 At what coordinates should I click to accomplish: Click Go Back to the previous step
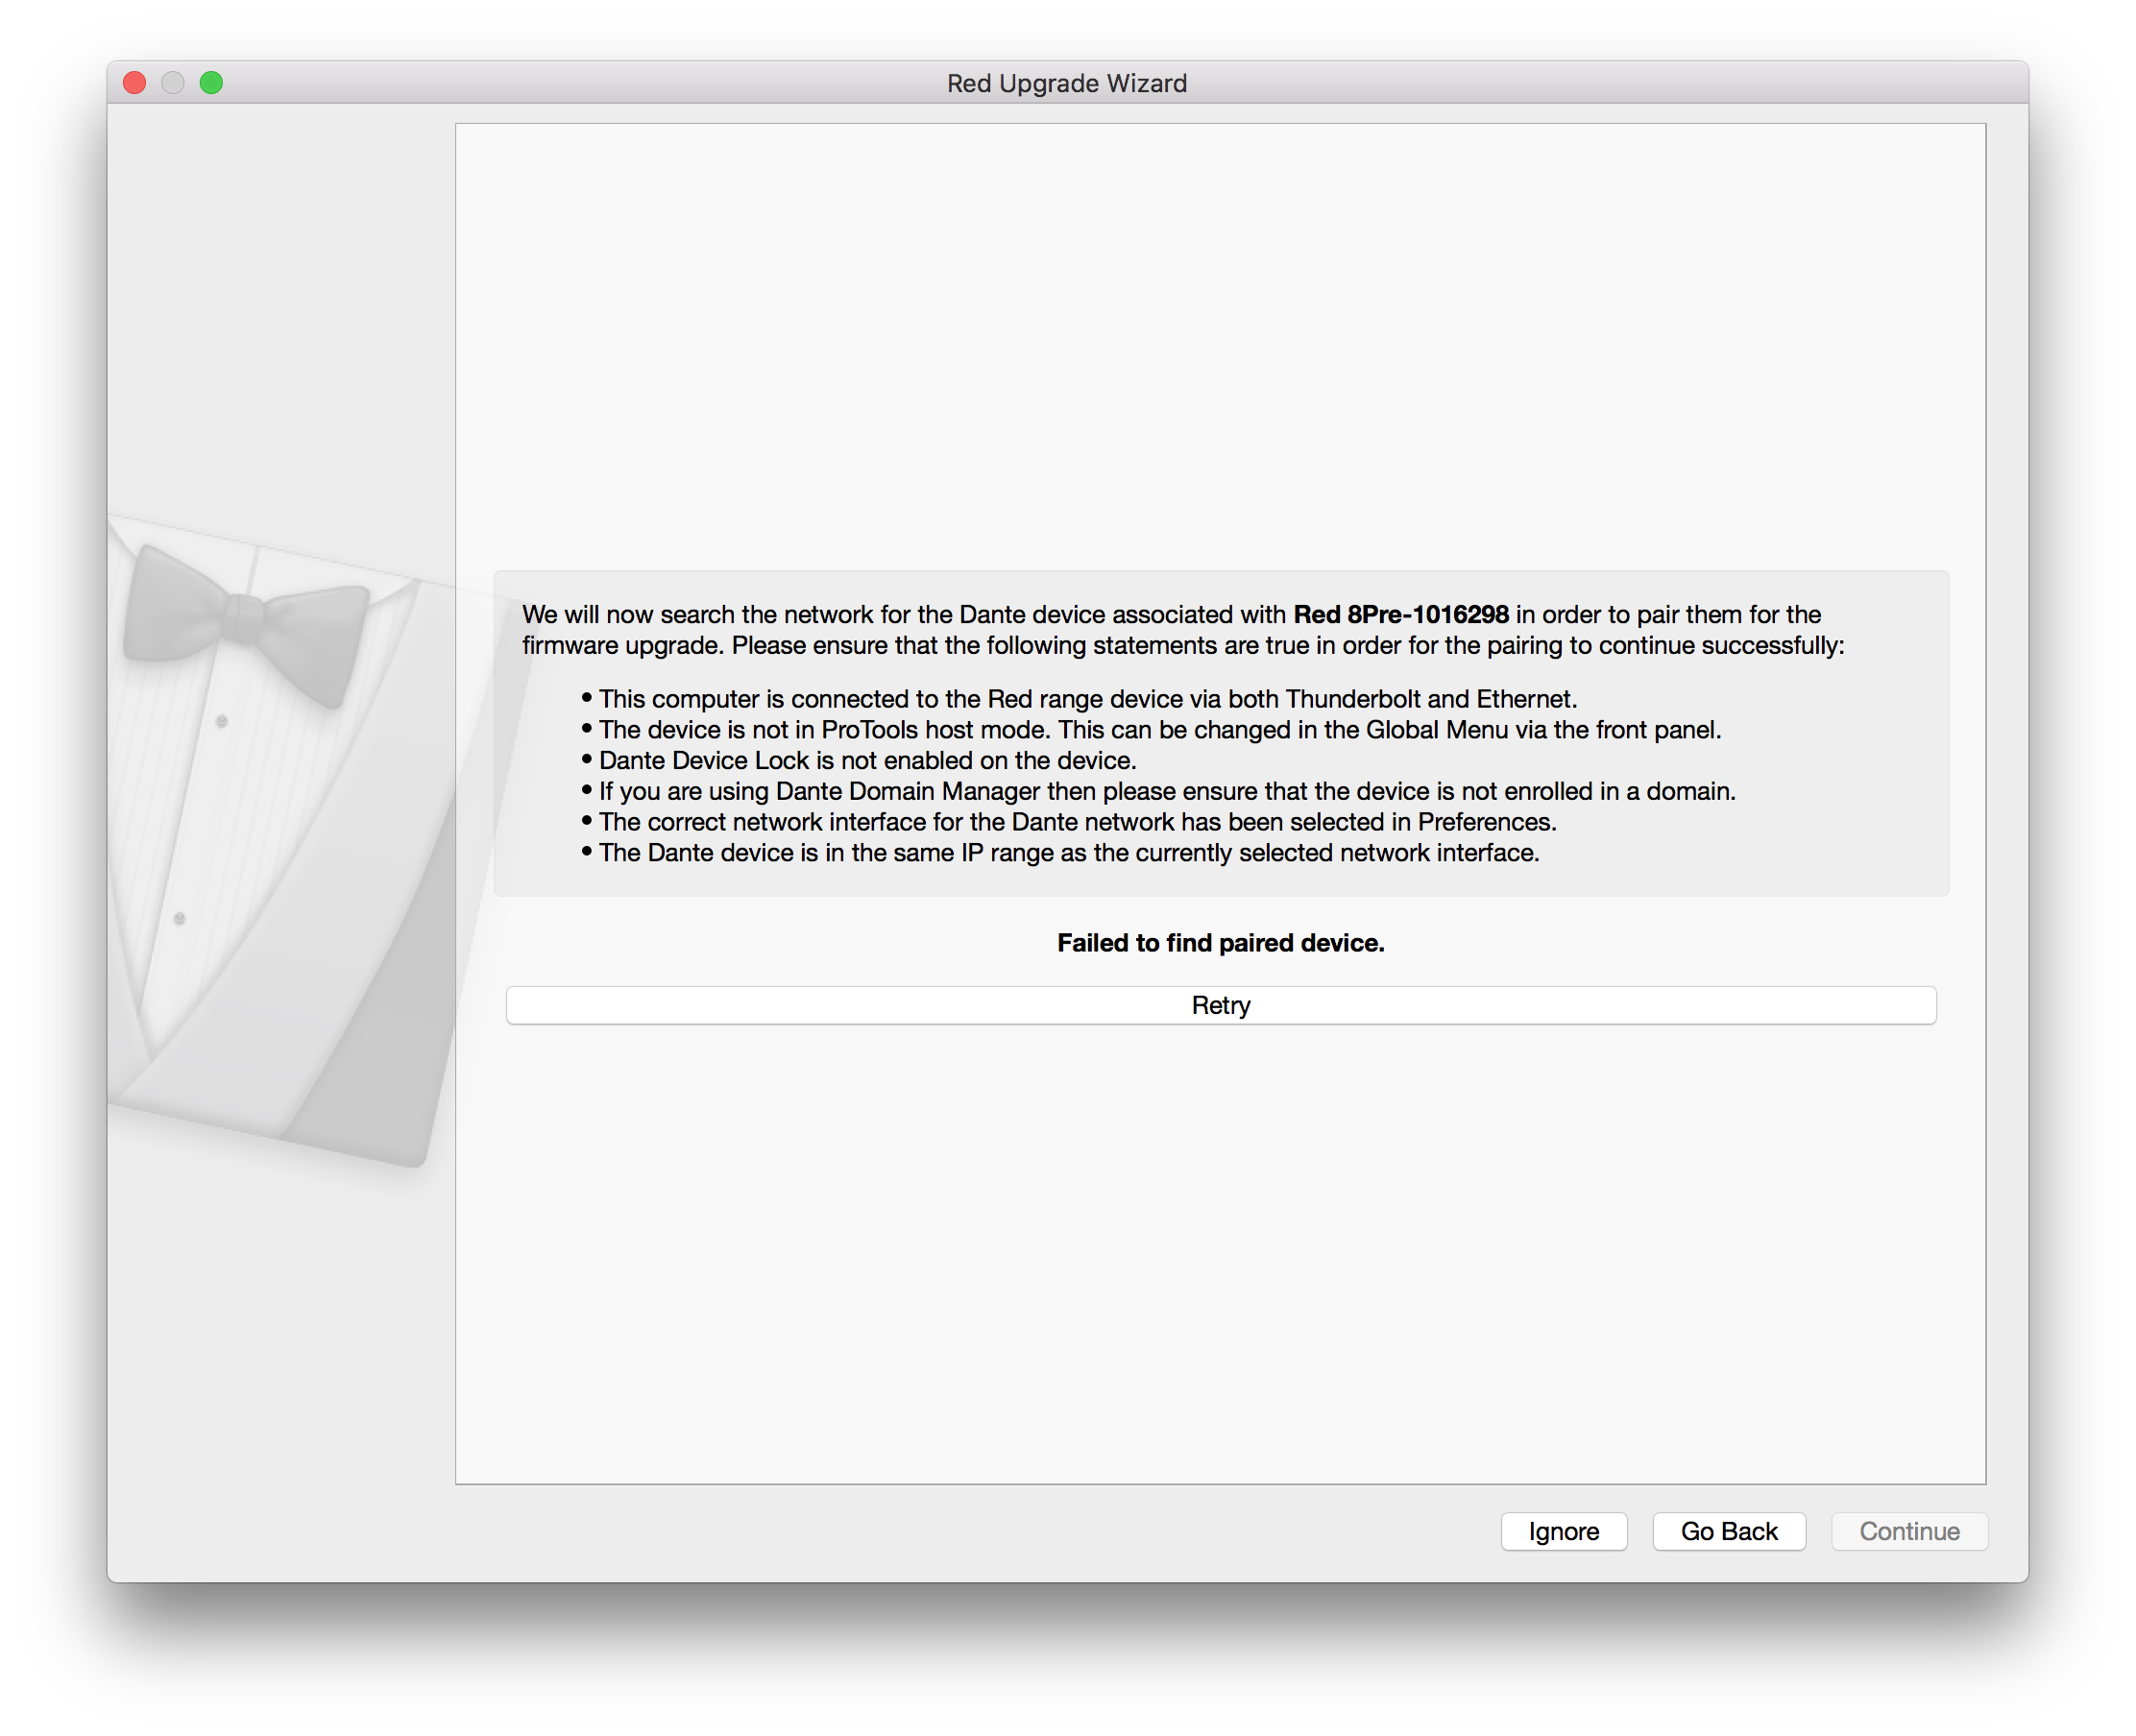[1728, 1531]
